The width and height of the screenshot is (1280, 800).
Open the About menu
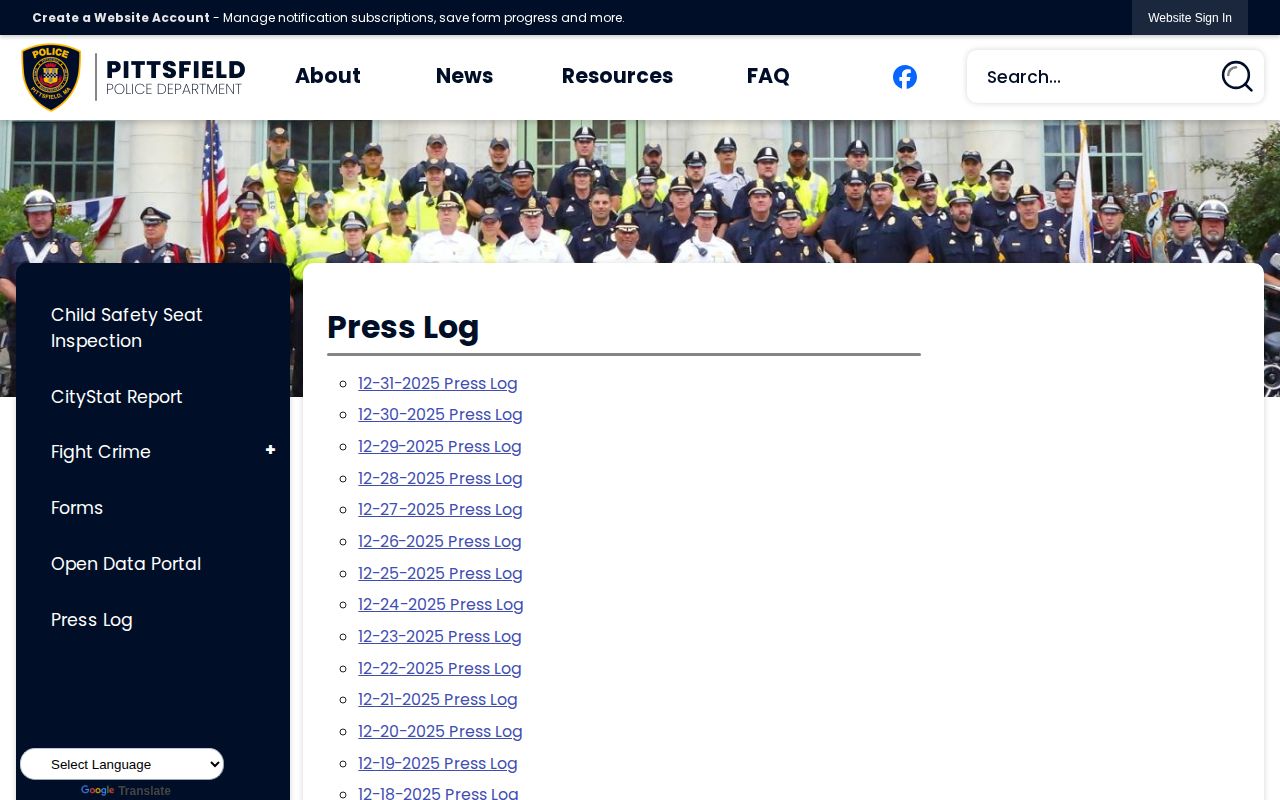(328, 76)
